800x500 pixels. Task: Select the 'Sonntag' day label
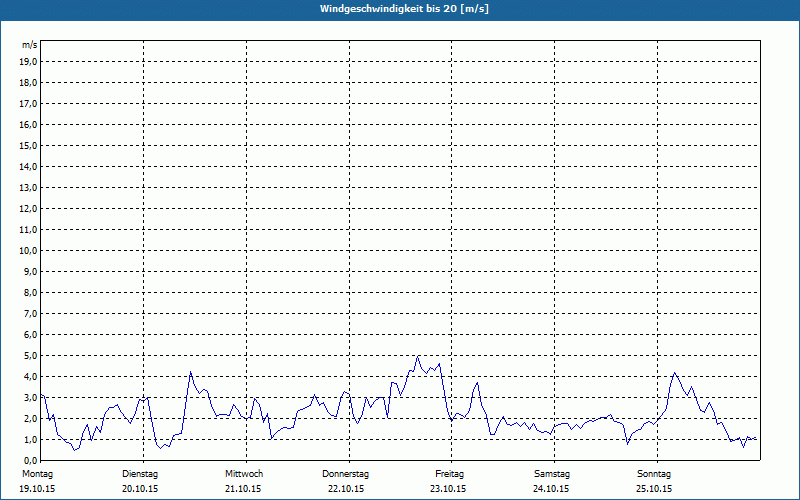(654, 474)
